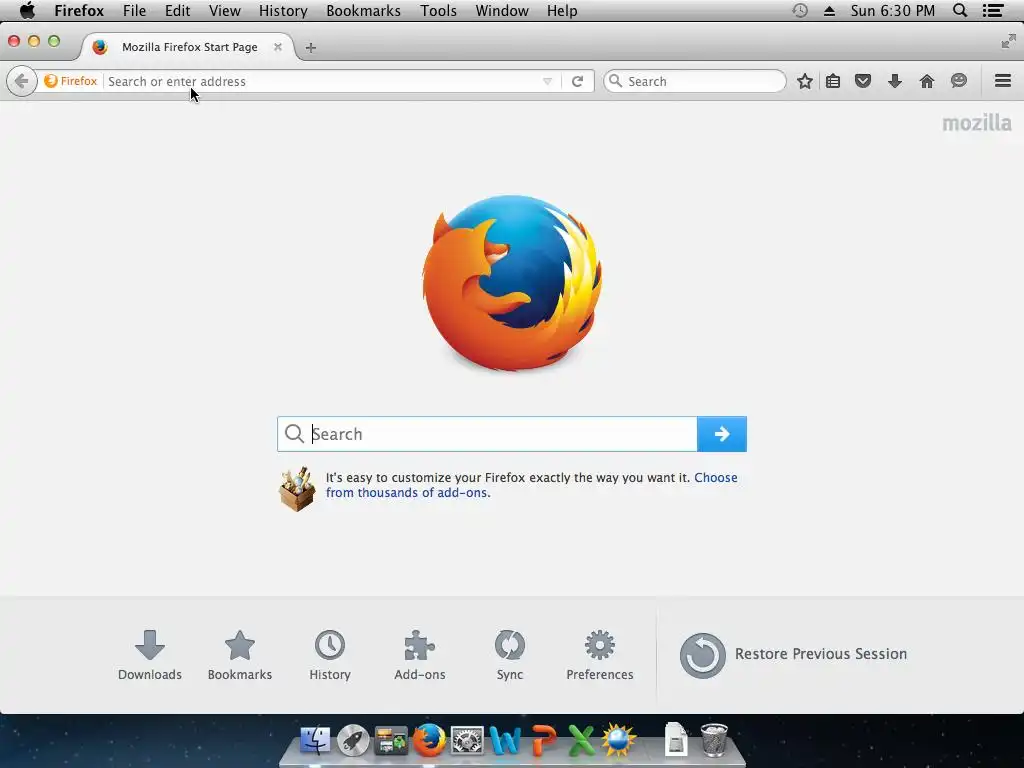Open Firefox icon in the Dock
Screen dimensions: 1024x768
429,741
